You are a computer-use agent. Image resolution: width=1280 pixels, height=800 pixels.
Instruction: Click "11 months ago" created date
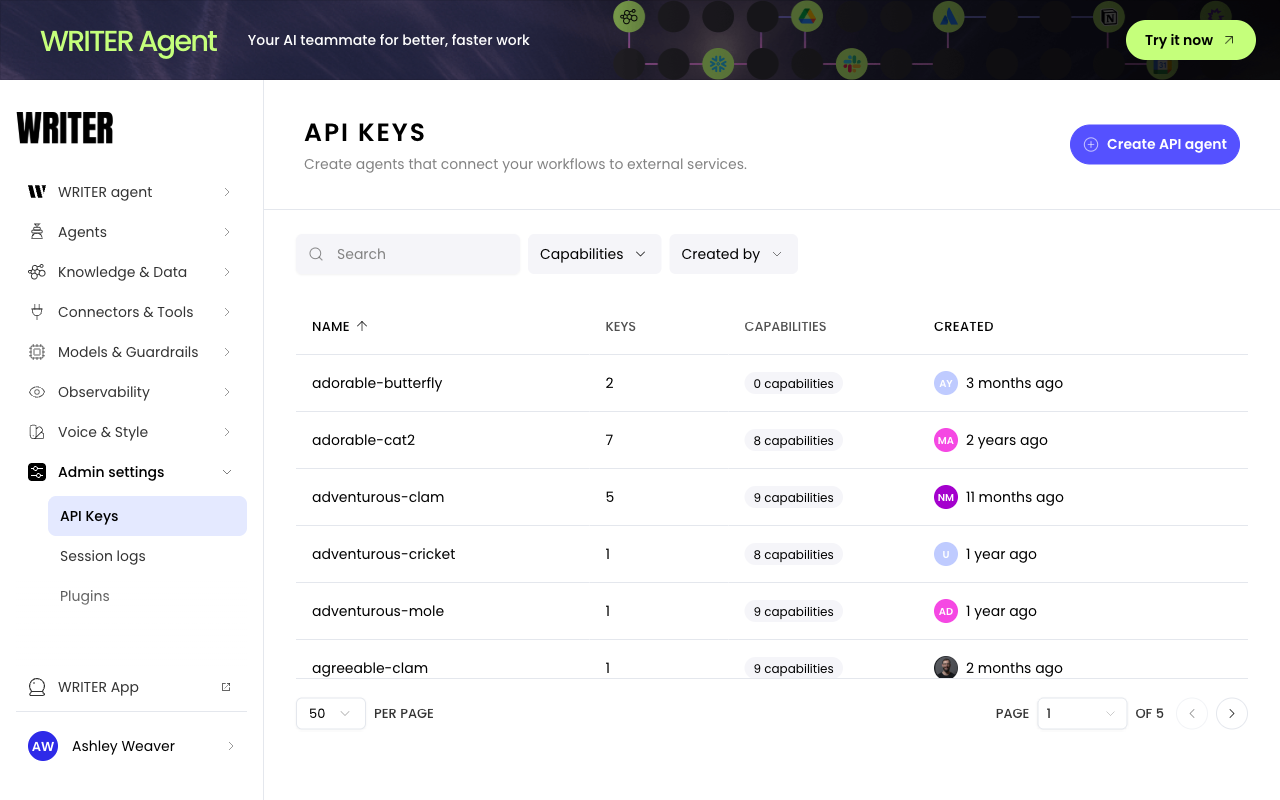[x=1015, y=497]
